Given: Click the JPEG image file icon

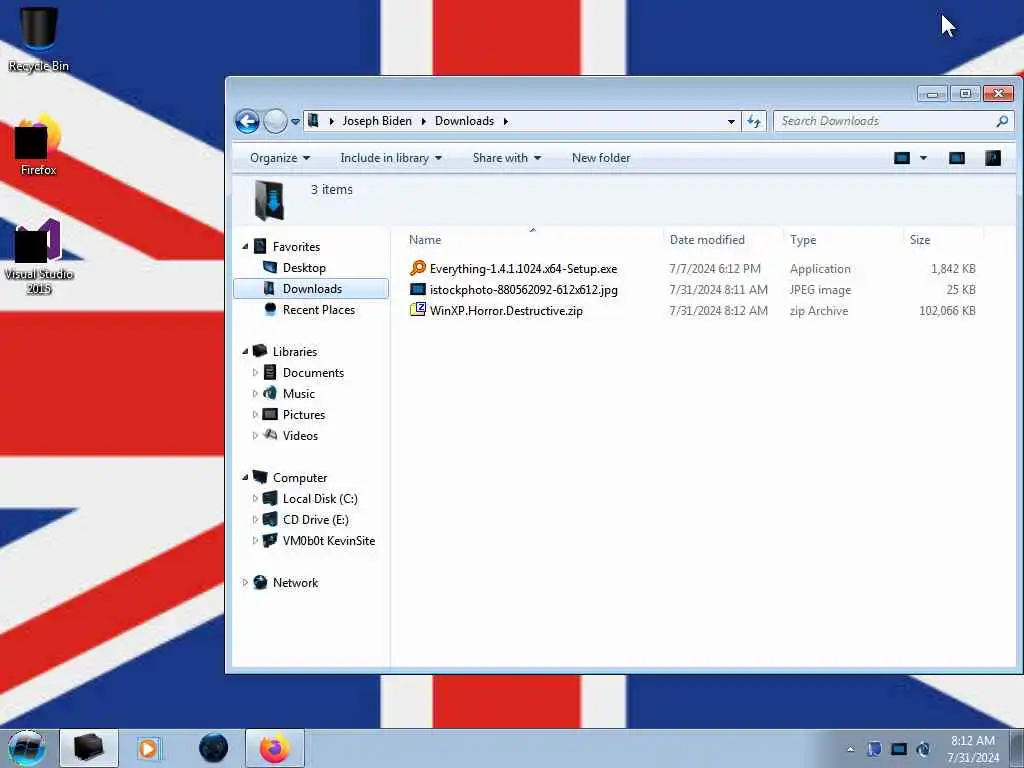Looking at the screenshot, I should tap(418, 289).
